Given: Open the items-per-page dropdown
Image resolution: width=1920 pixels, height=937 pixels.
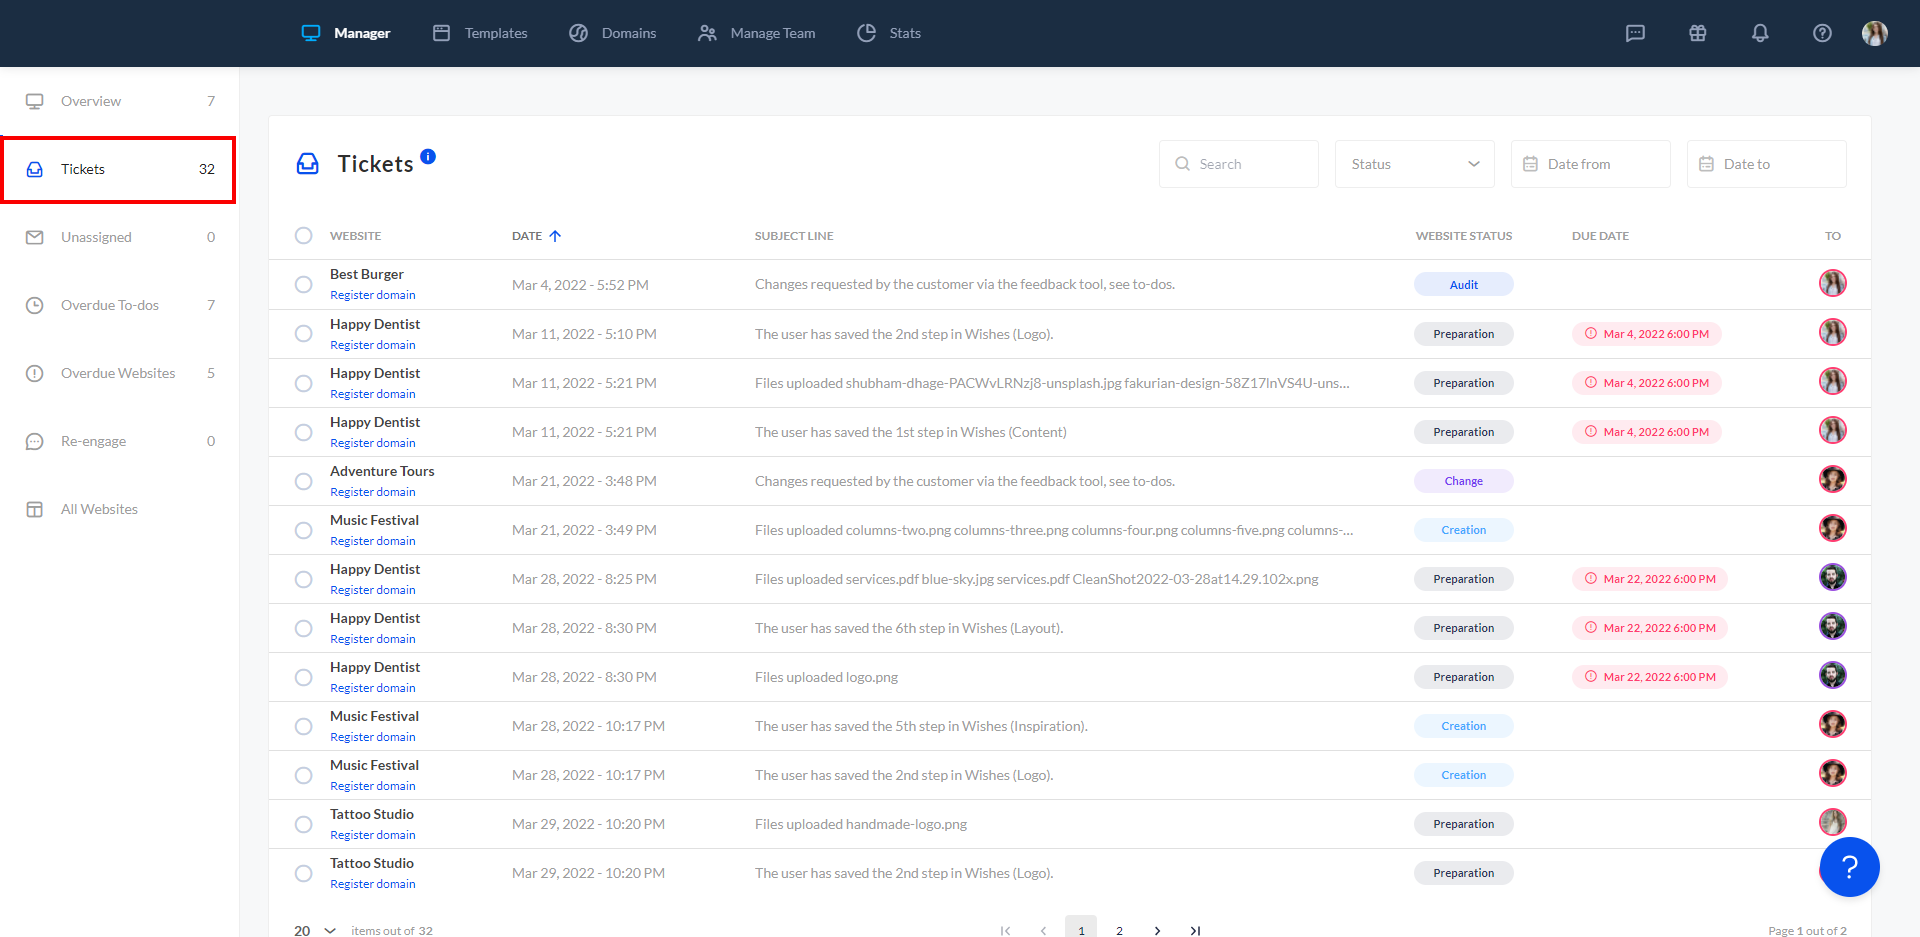Looking at the screenshot, I should tap(315, 930).
